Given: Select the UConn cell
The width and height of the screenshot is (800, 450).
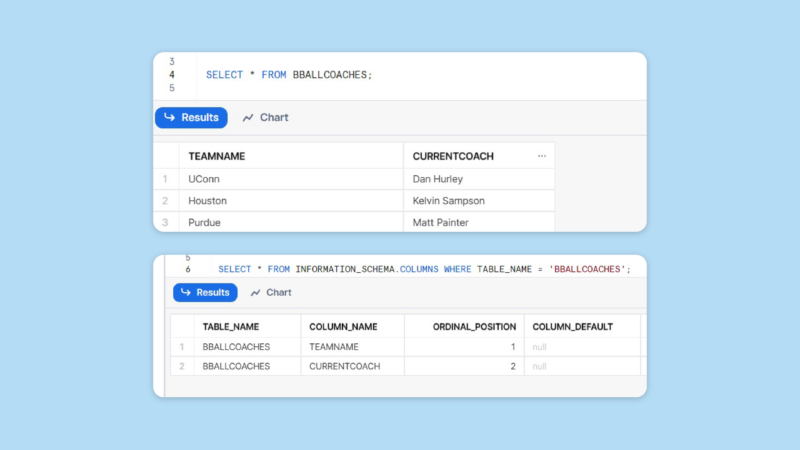Looking at the screenshot, I should [203, 179].
